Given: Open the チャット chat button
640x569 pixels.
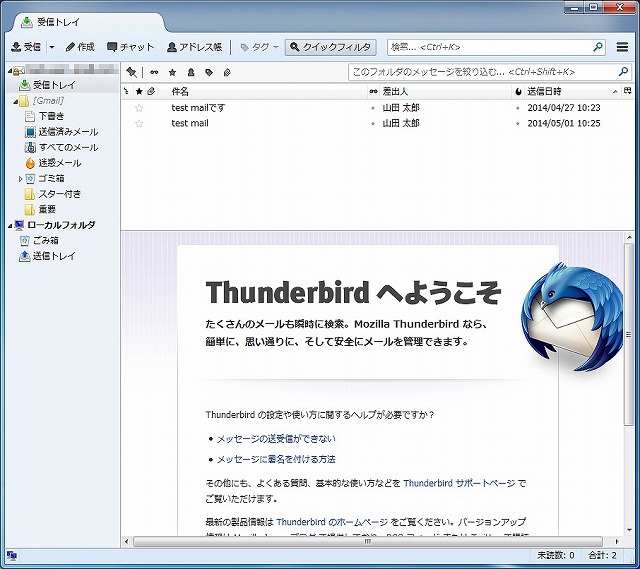Looking at the screenshot, I should (130, 47).
